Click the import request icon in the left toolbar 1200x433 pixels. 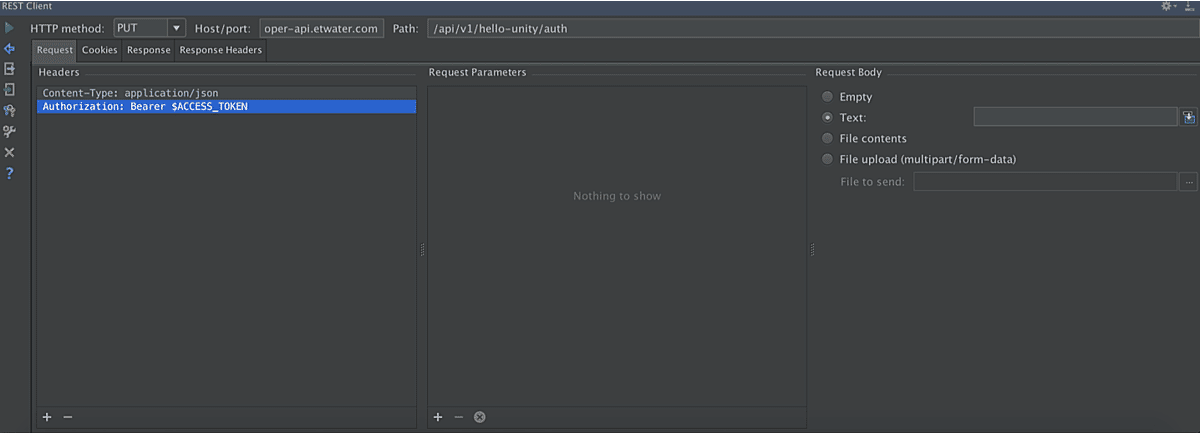[10, 89]
